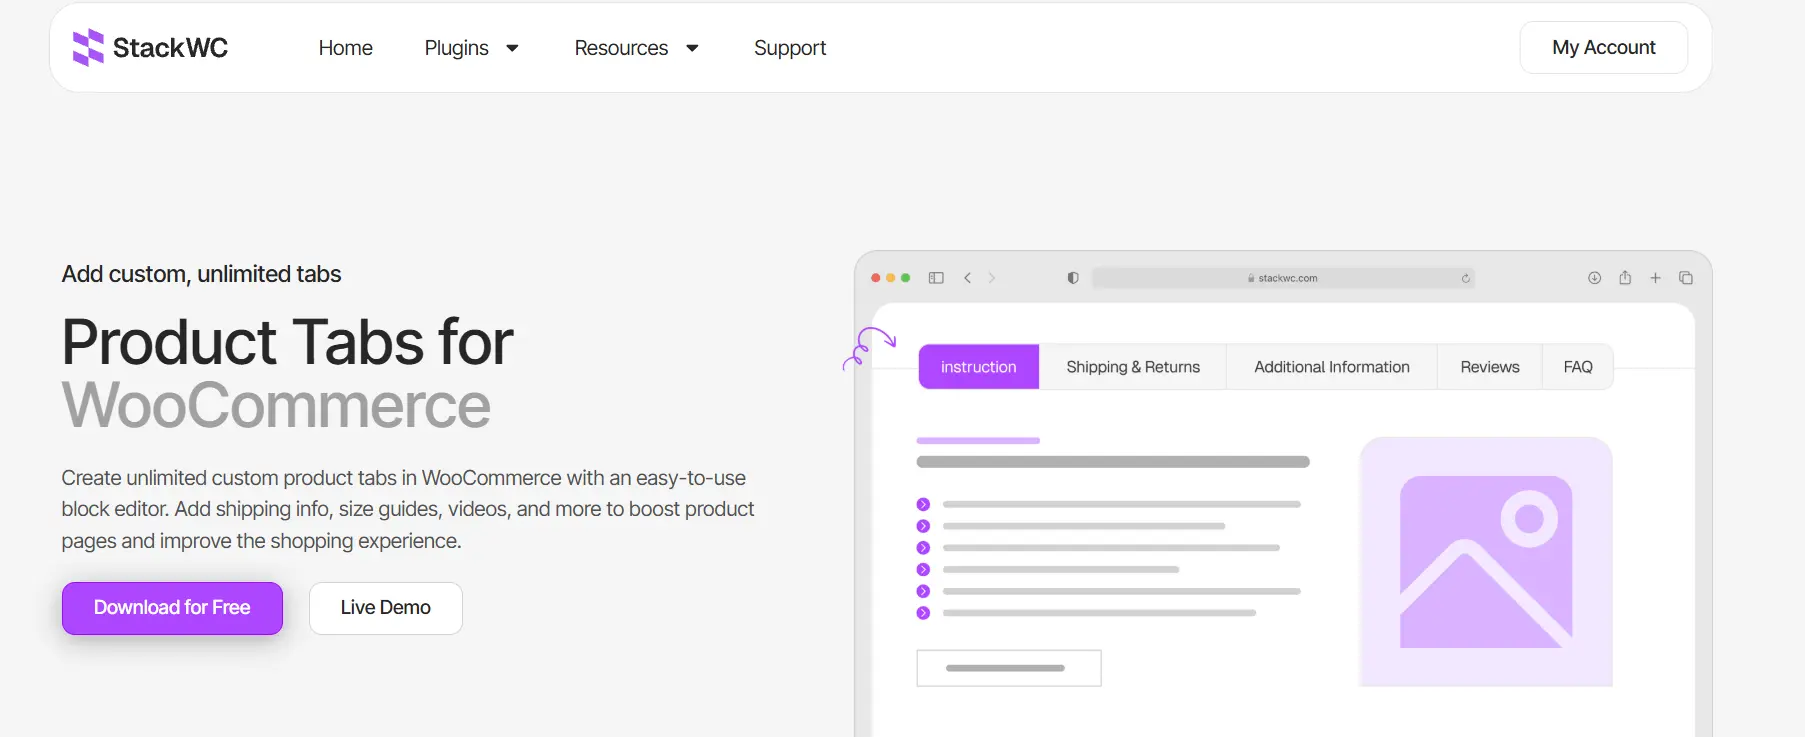The width and height of the screenshot is (1805, 737).
Task: Click the first purple bullet icon
Action: [x=923, y=504]
